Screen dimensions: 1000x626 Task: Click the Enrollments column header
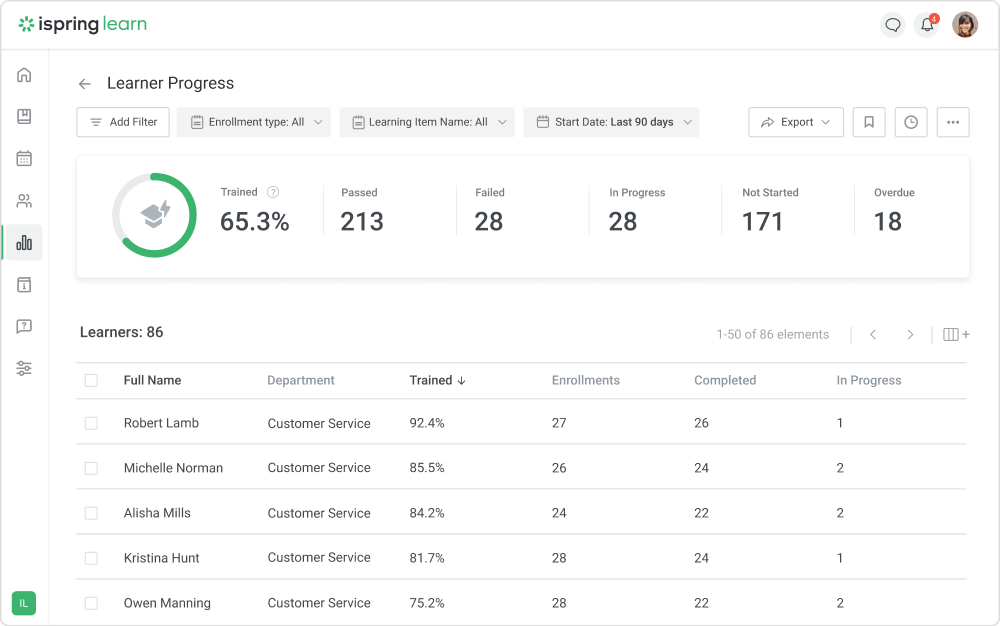(585, 380)
